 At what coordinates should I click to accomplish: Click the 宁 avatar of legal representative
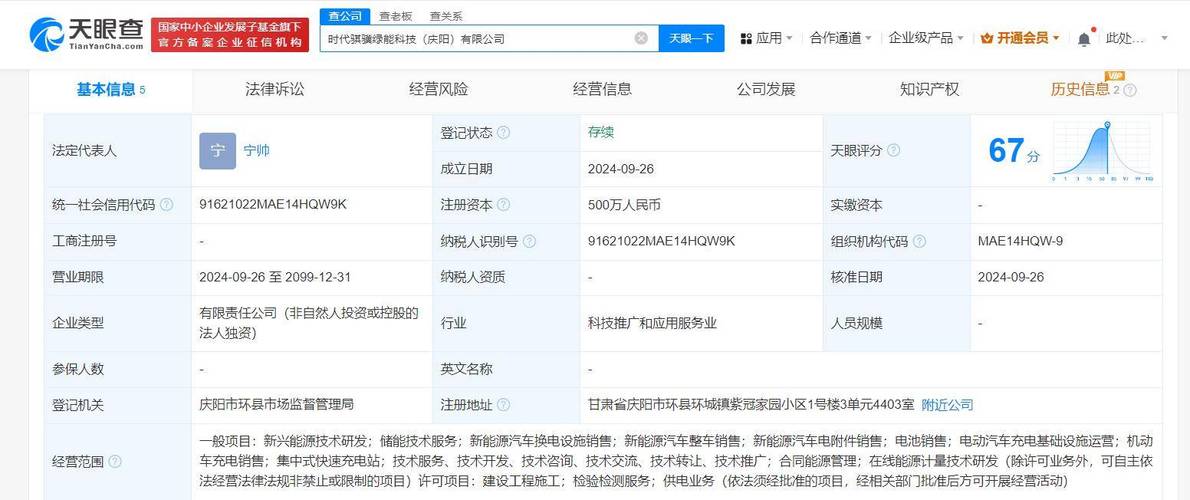pos(218,151)
